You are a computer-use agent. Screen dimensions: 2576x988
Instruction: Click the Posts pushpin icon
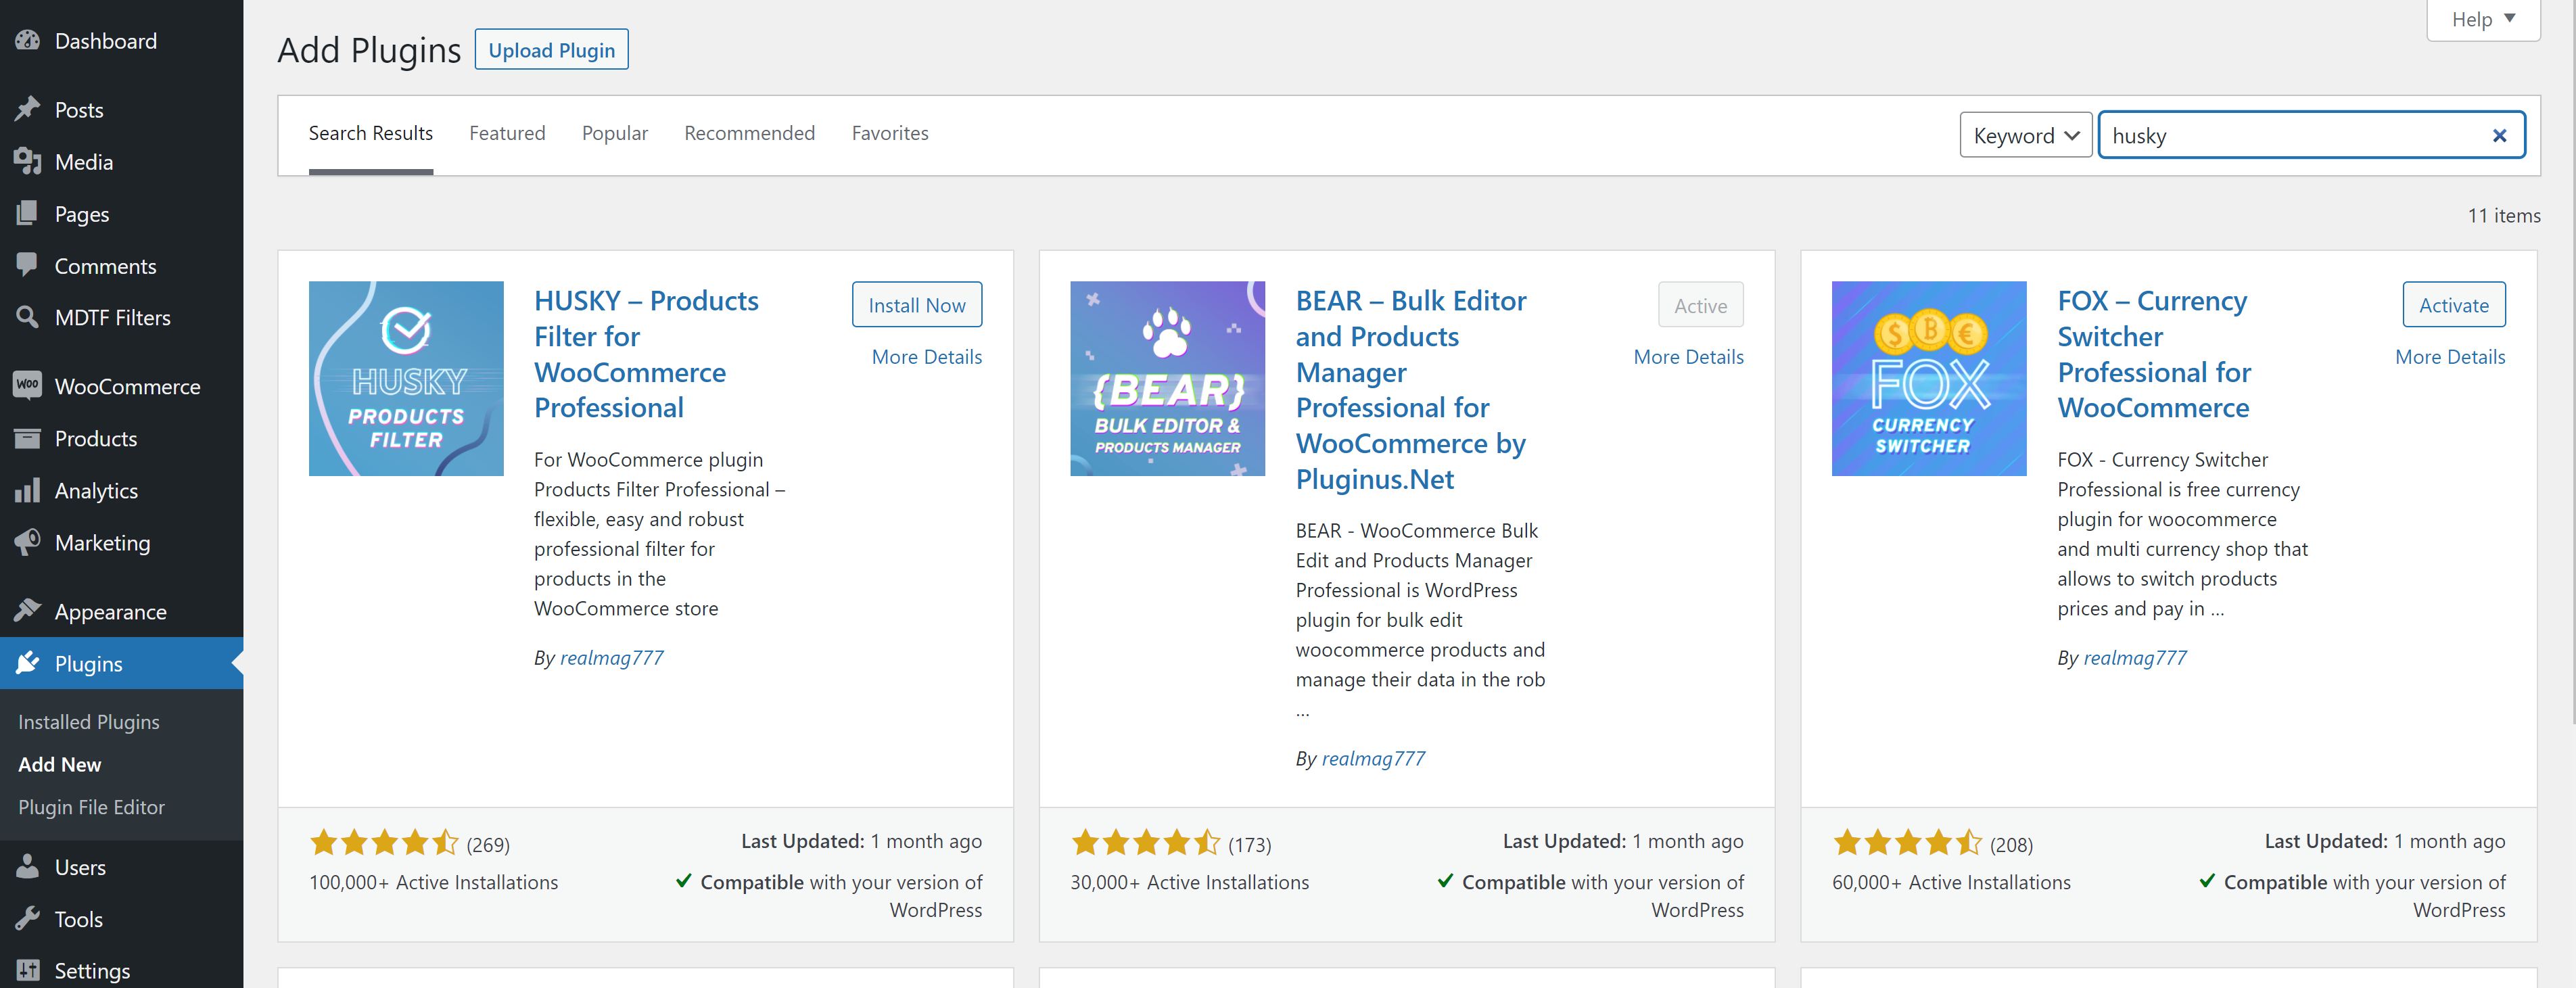pos(28,109)
